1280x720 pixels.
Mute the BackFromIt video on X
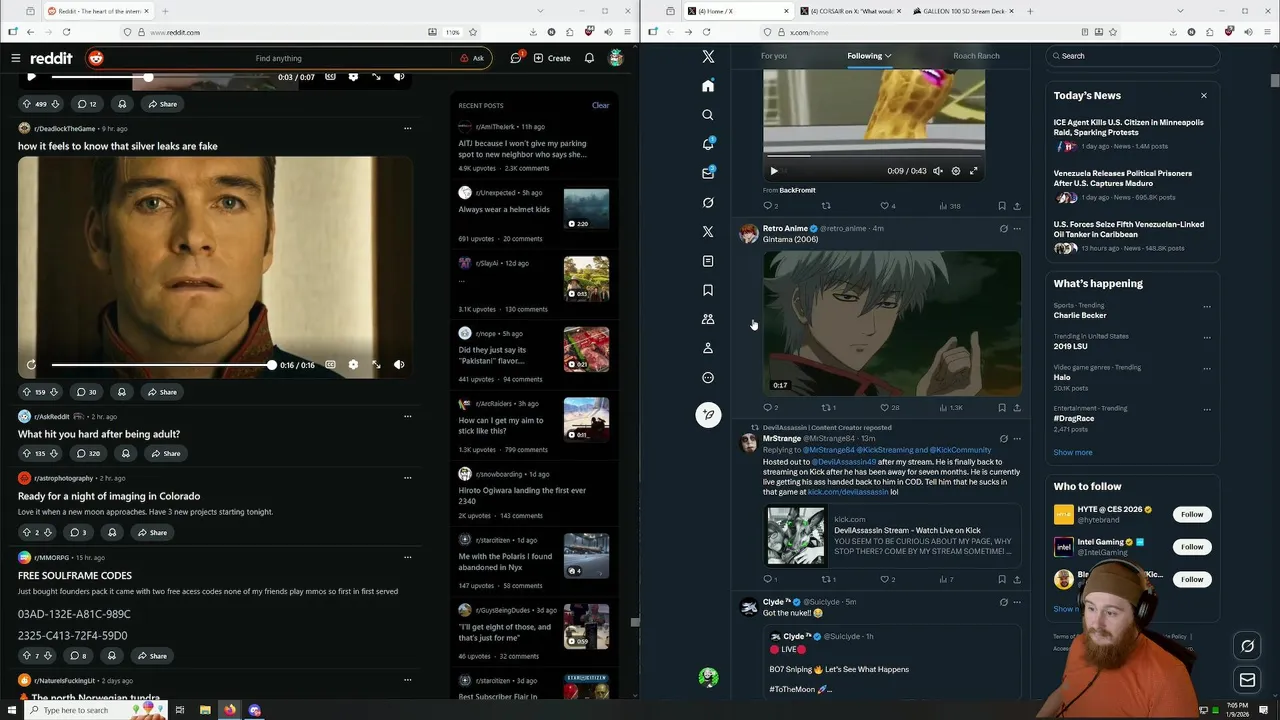[938, 171]
